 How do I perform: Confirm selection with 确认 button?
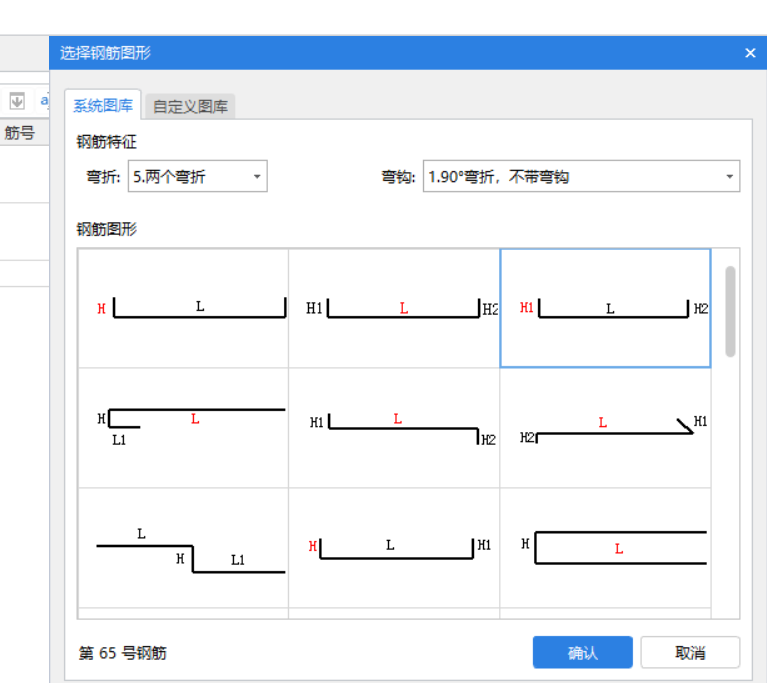pos(582,653)
